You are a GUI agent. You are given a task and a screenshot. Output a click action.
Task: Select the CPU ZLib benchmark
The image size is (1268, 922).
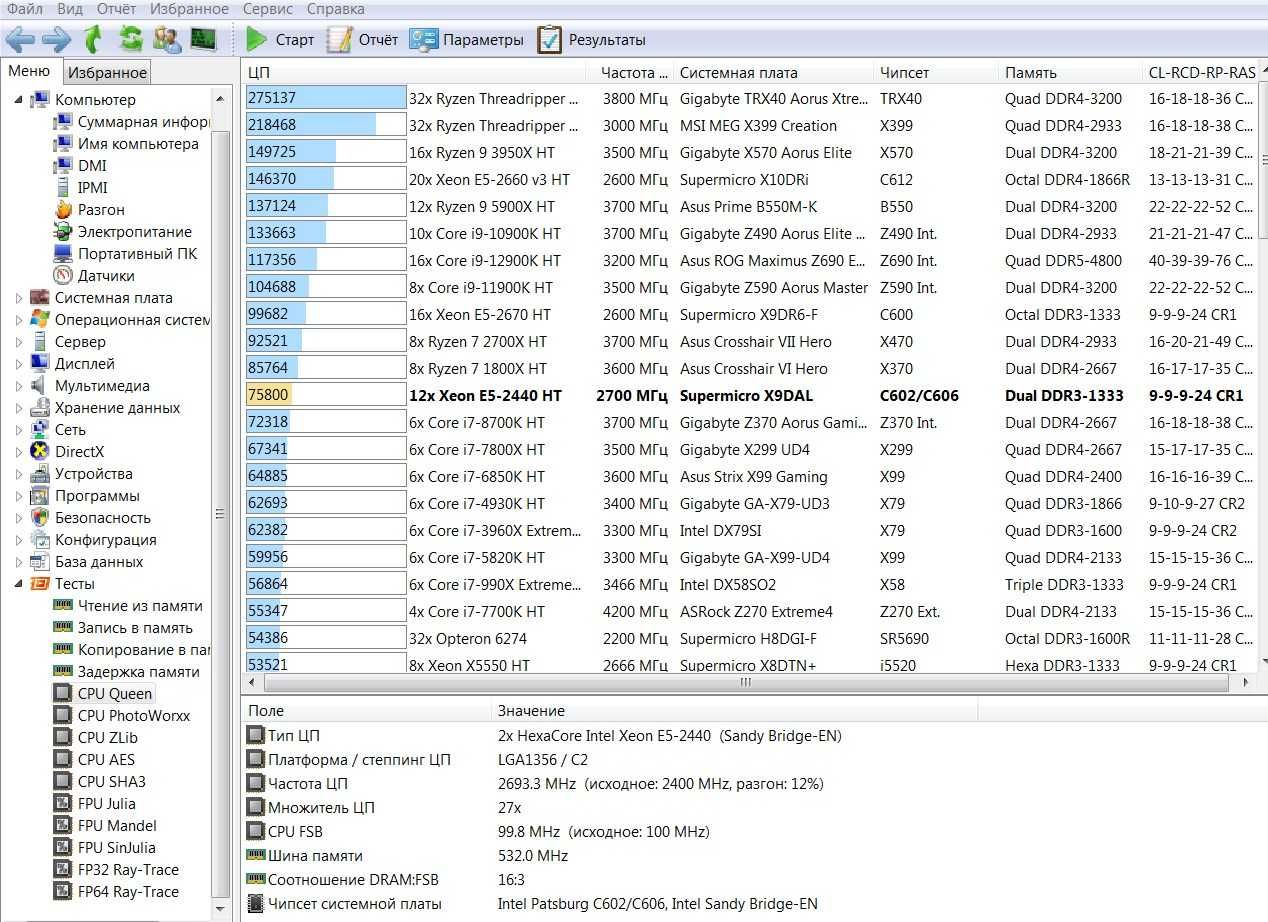click(95, 738)
